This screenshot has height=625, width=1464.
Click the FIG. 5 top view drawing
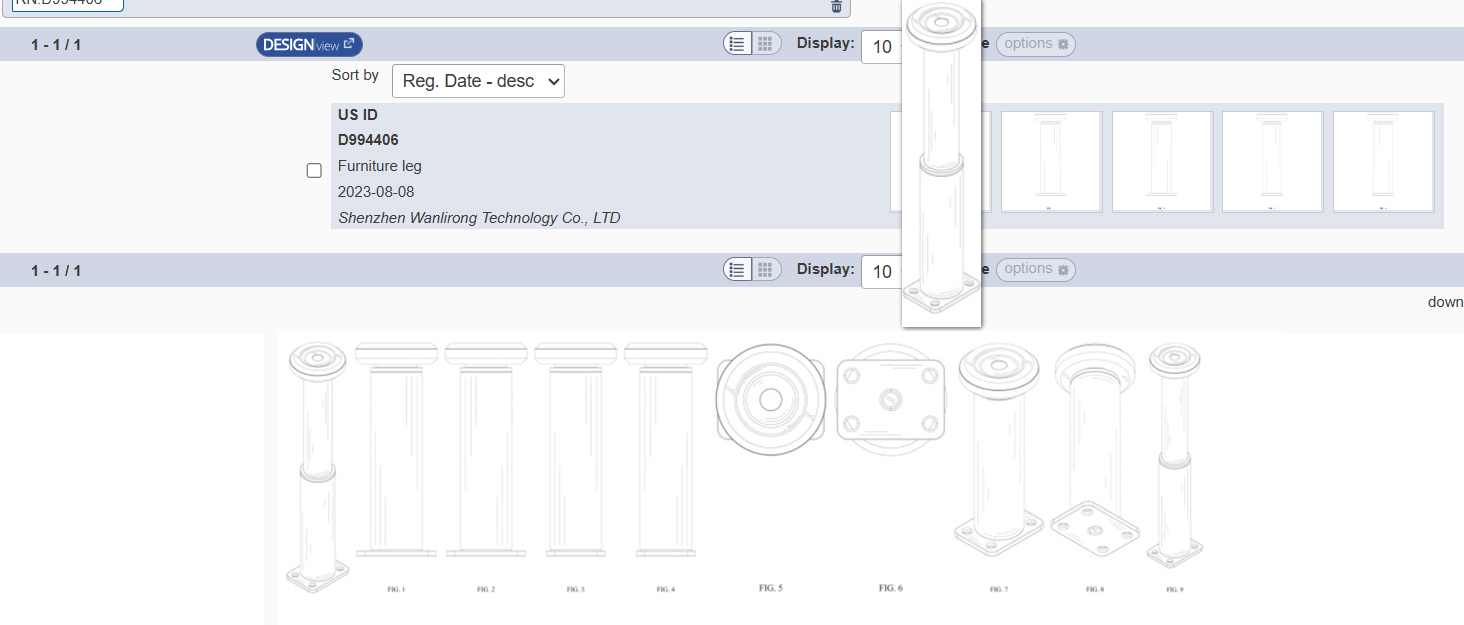pos(770,400)
